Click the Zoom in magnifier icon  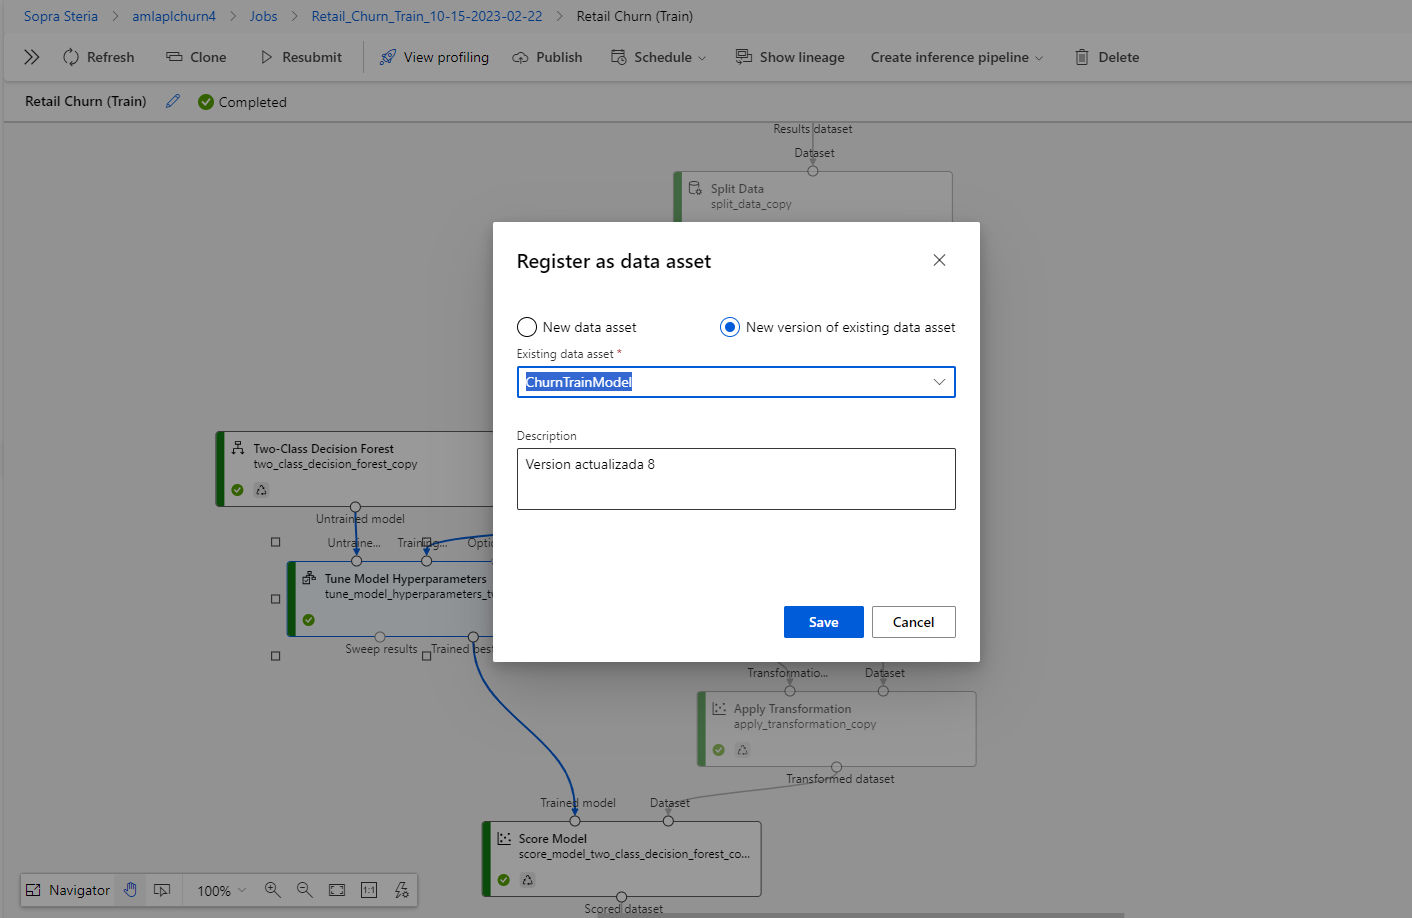click(272, 890)
